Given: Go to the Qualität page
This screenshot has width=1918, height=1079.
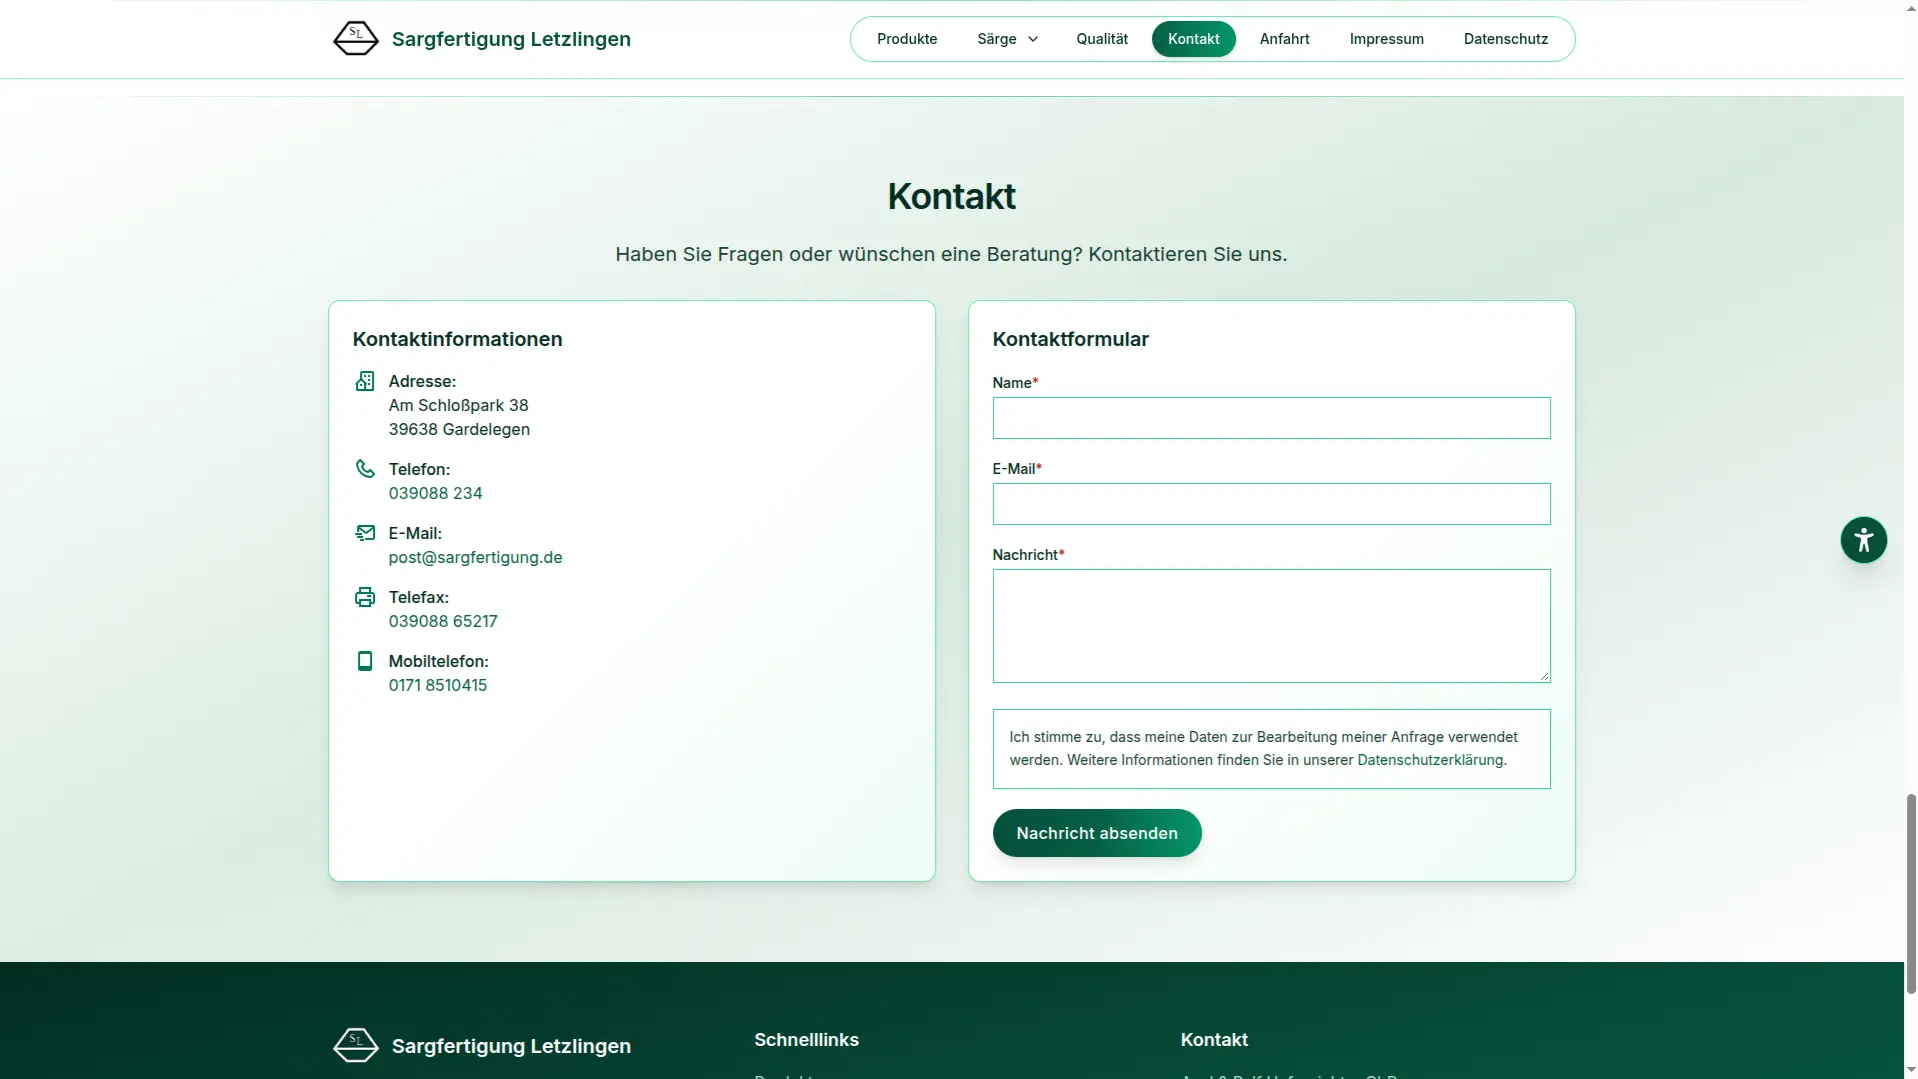Looking at the screenshot, I should click(x=1102, y=39).
